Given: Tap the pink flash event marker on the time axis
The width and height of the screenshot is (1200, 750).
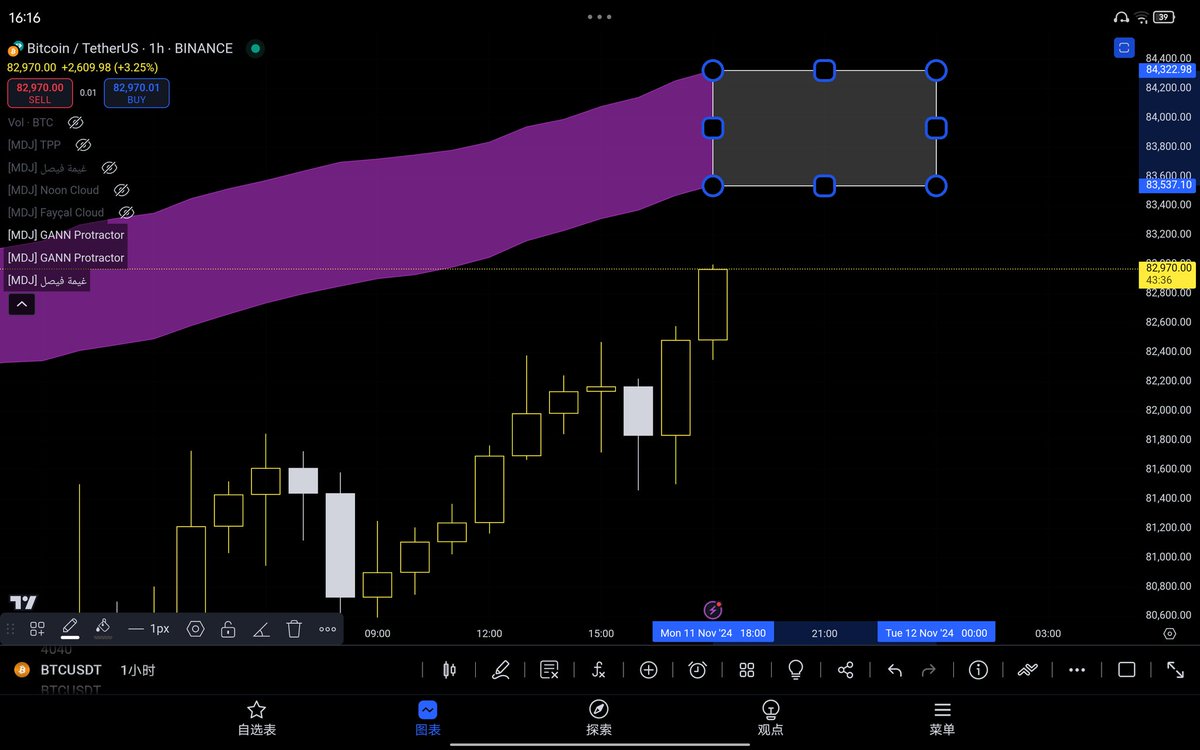Looking at the screenshot, I should [x=713, y=609].
